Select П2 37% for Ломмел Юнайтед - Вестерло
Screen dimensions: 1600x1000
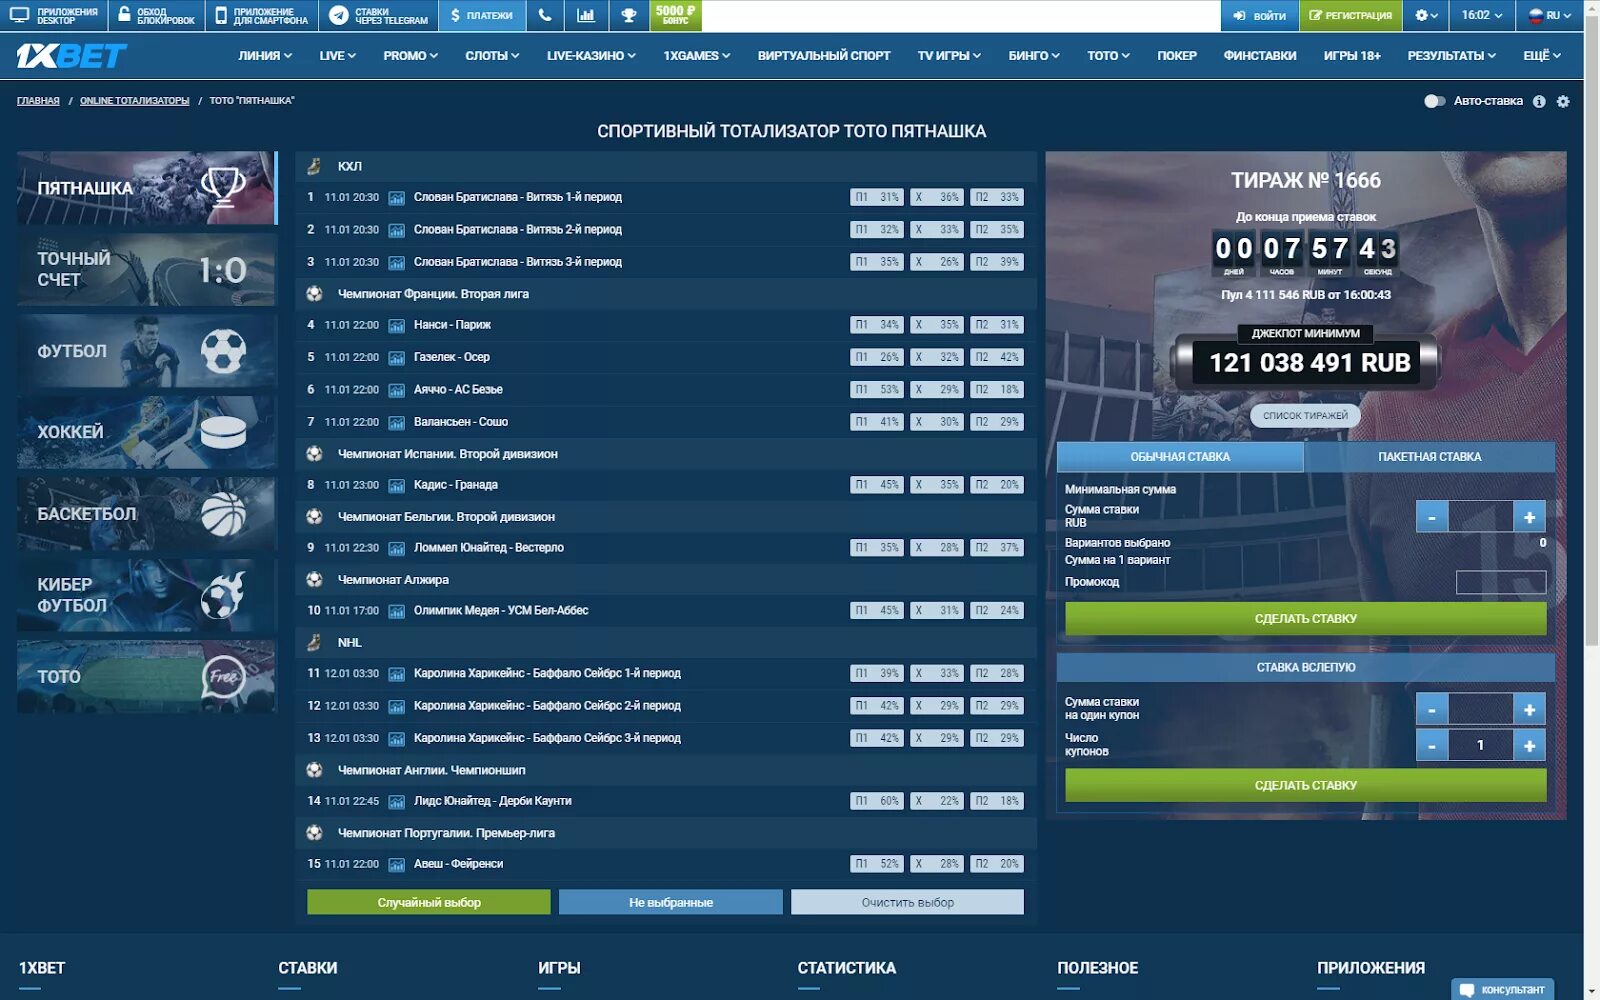[x=996, y=547]
